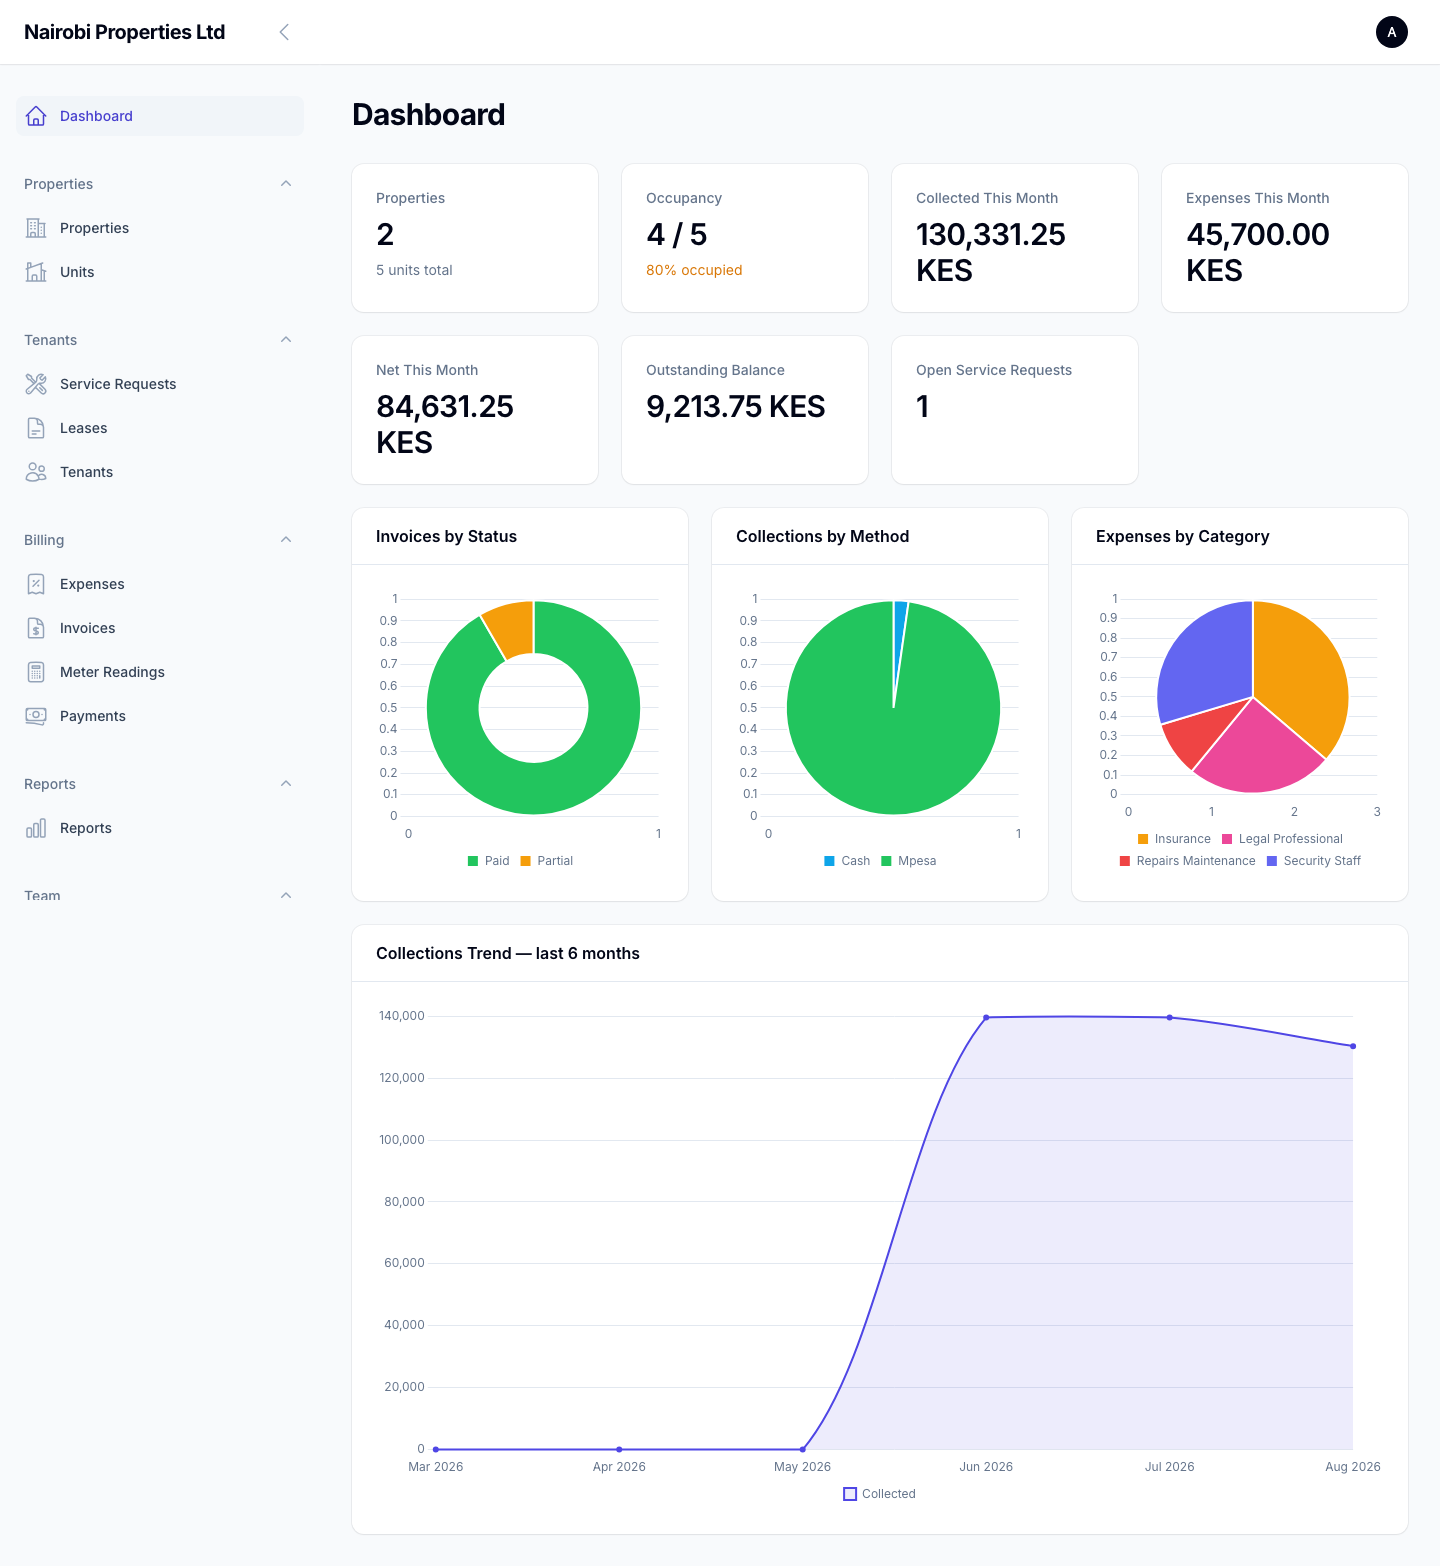The width and height of the screenshot is (1440, 1566).
Task: Click the Dashboard home icon
Action: tap(36, 116)
